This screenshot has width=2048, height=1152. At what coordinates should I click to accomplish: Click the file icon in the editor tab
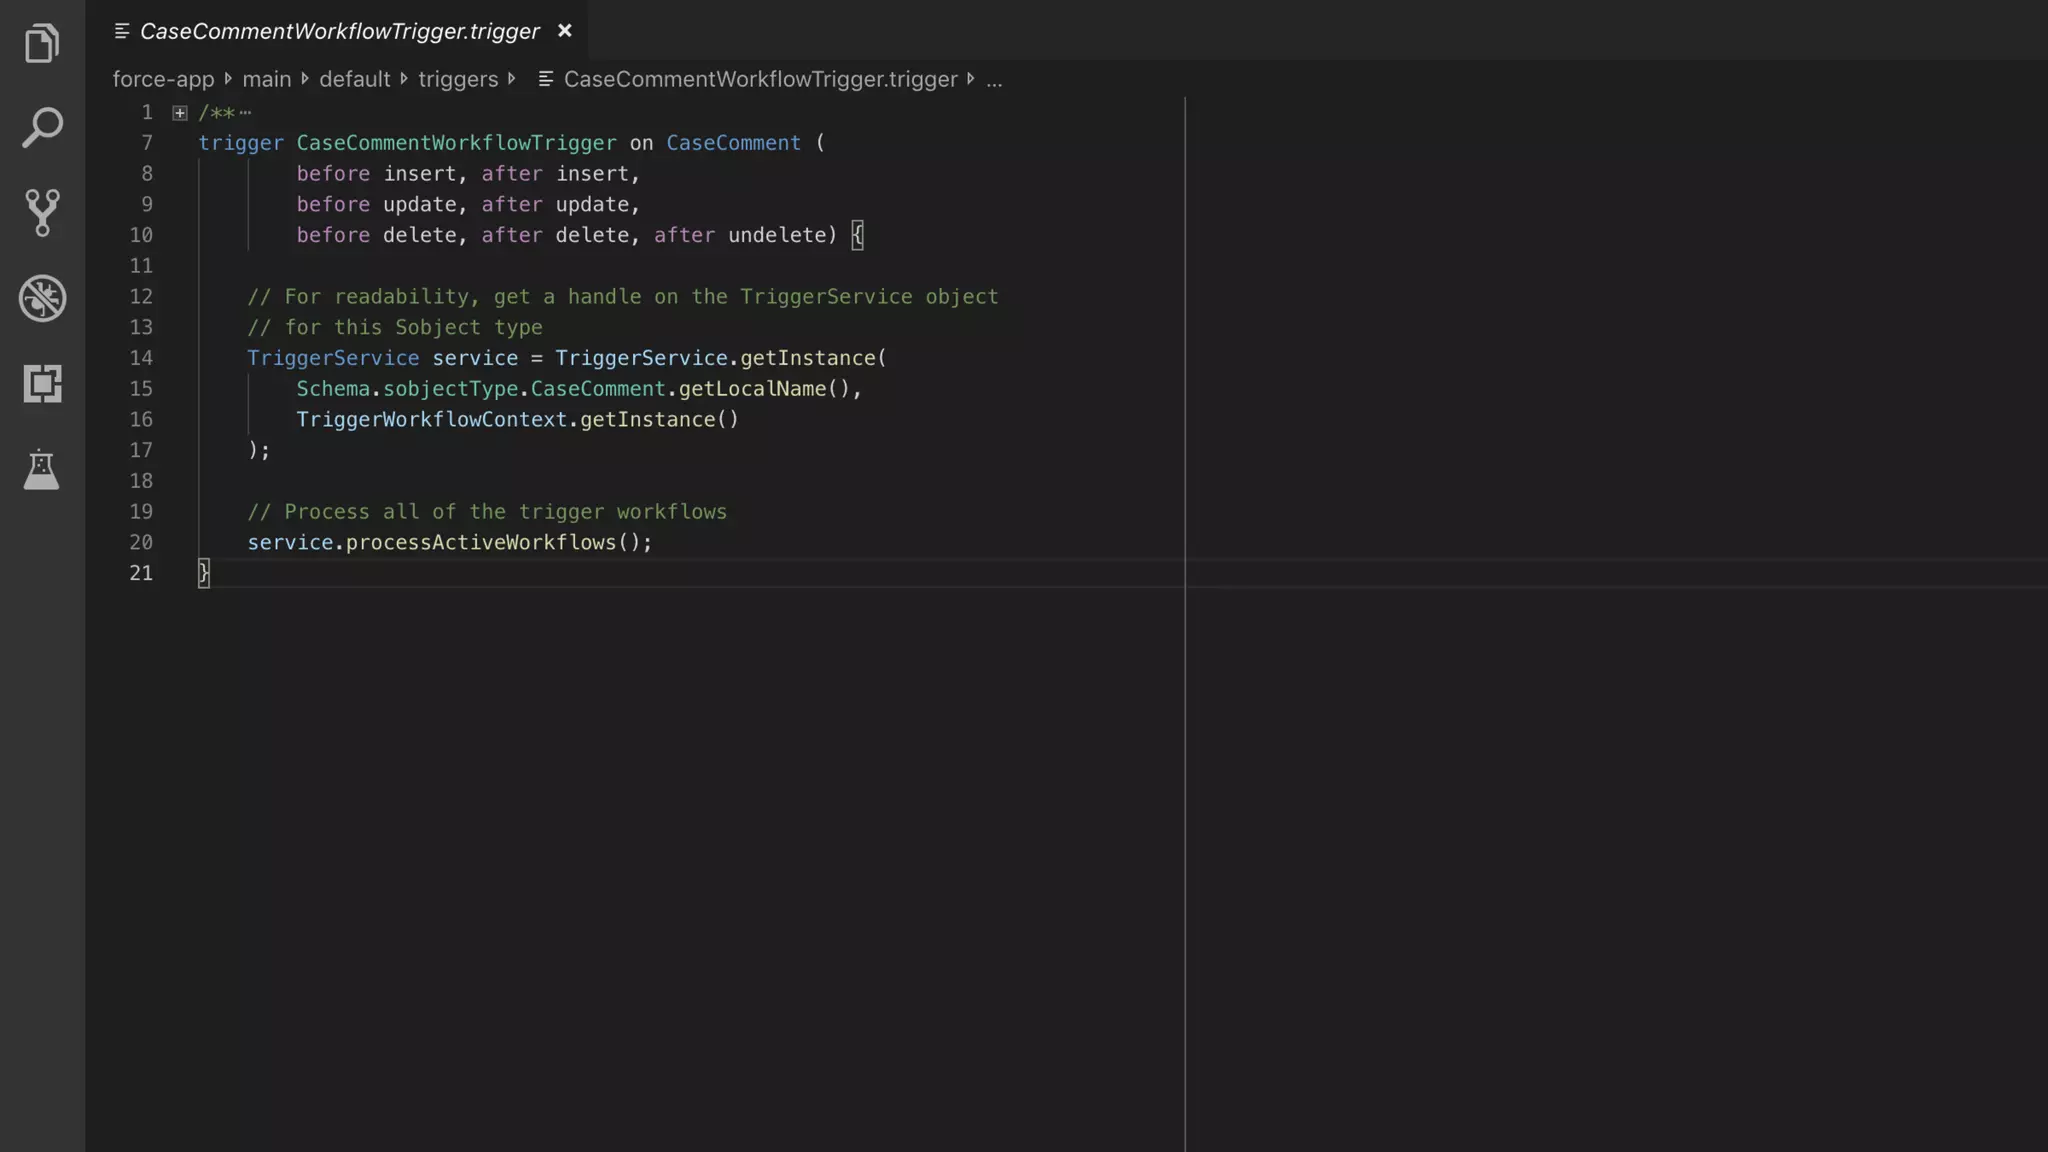[x=122, y=31]
